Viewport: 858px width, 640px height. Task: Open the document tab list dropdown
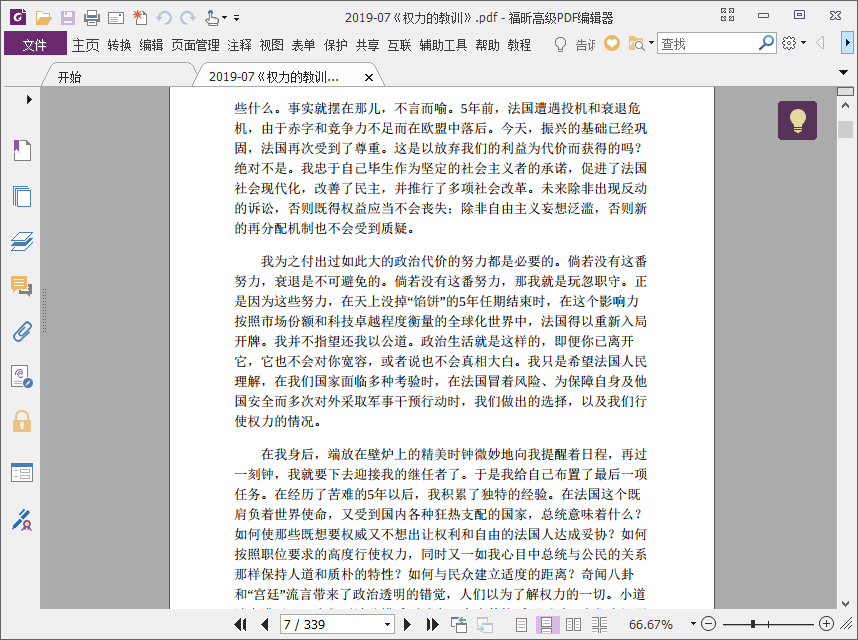pos(844,72)
